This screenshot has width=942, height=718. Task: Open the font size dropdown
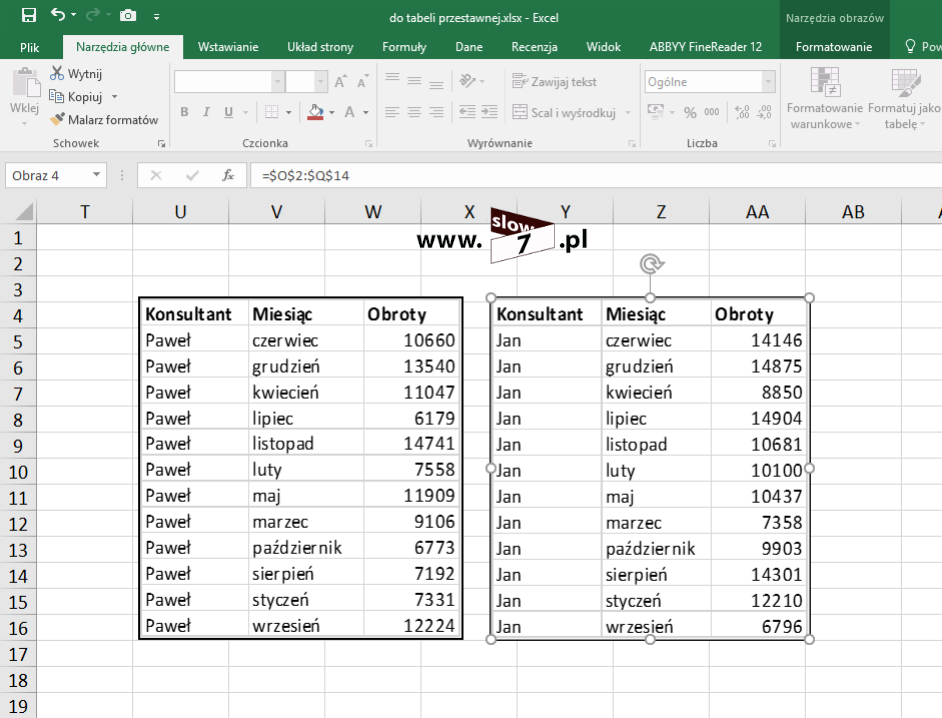(x=321, y=82)
